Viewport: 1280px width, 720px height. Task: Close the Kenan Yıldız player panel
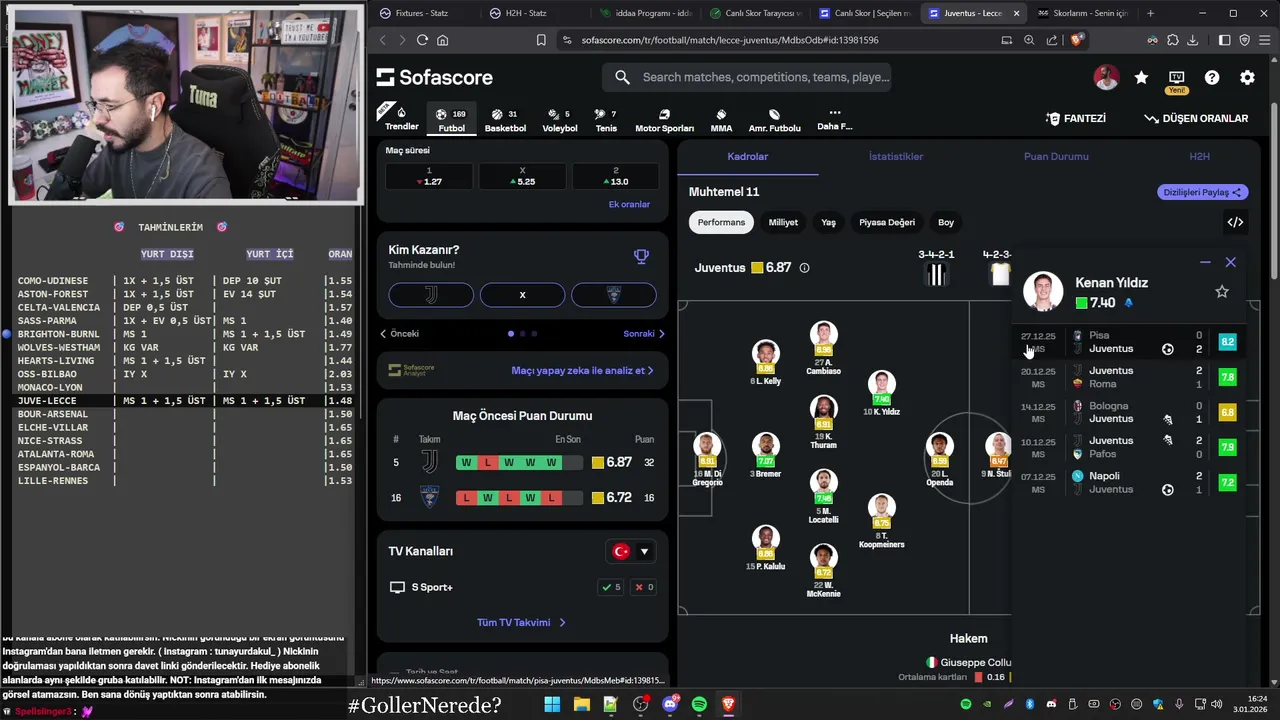1231,262
